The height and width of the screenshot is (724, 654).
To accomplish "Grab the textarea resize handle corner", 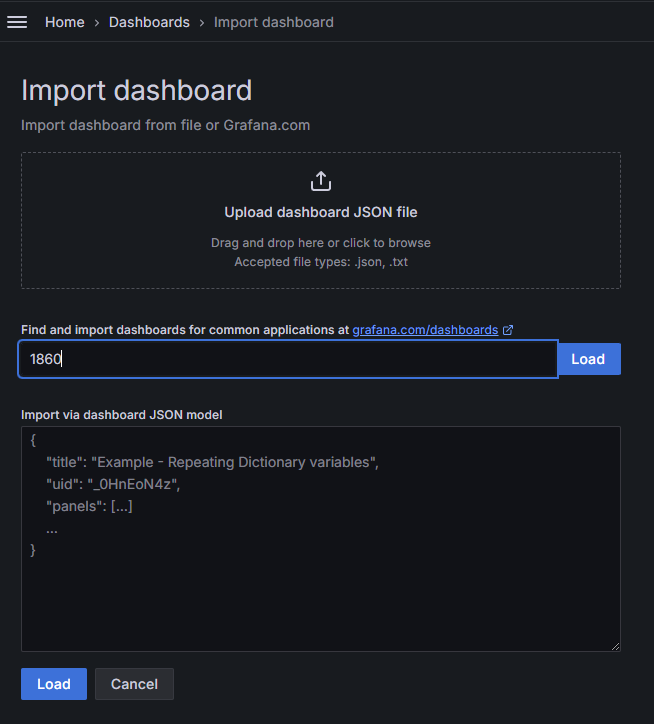I will [x=615, y=646].
